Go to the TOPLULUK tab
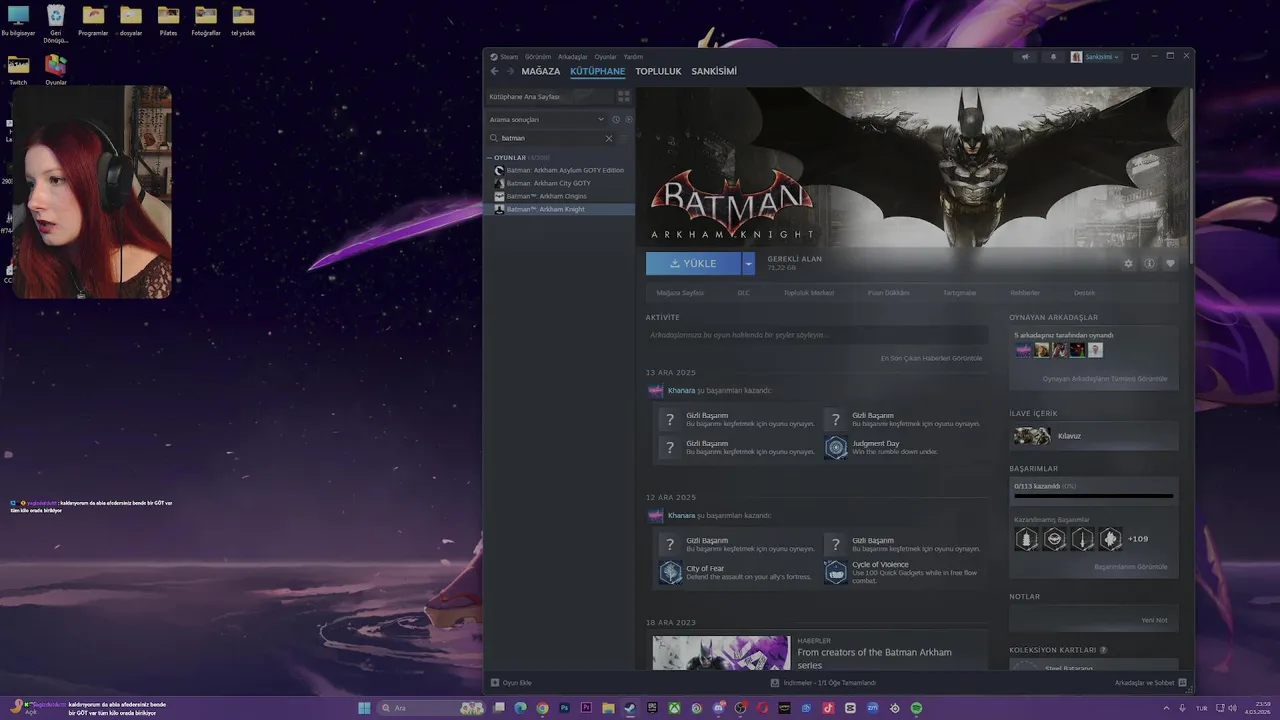 (x=658, y=71)
